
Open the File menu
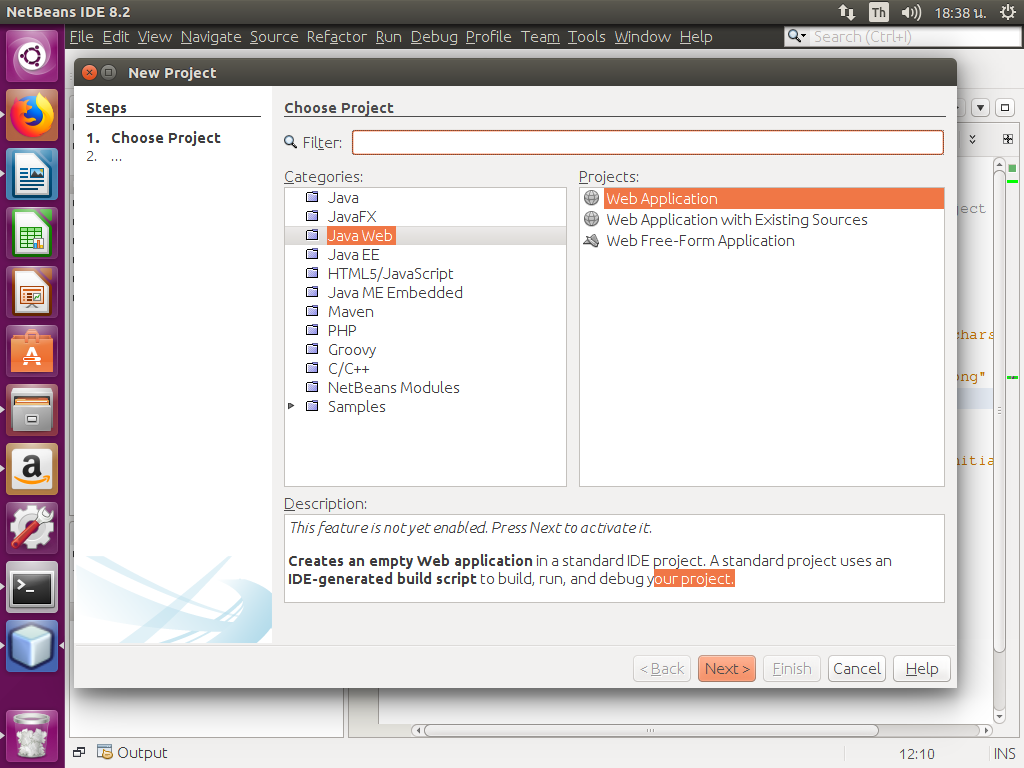point(82,37)
